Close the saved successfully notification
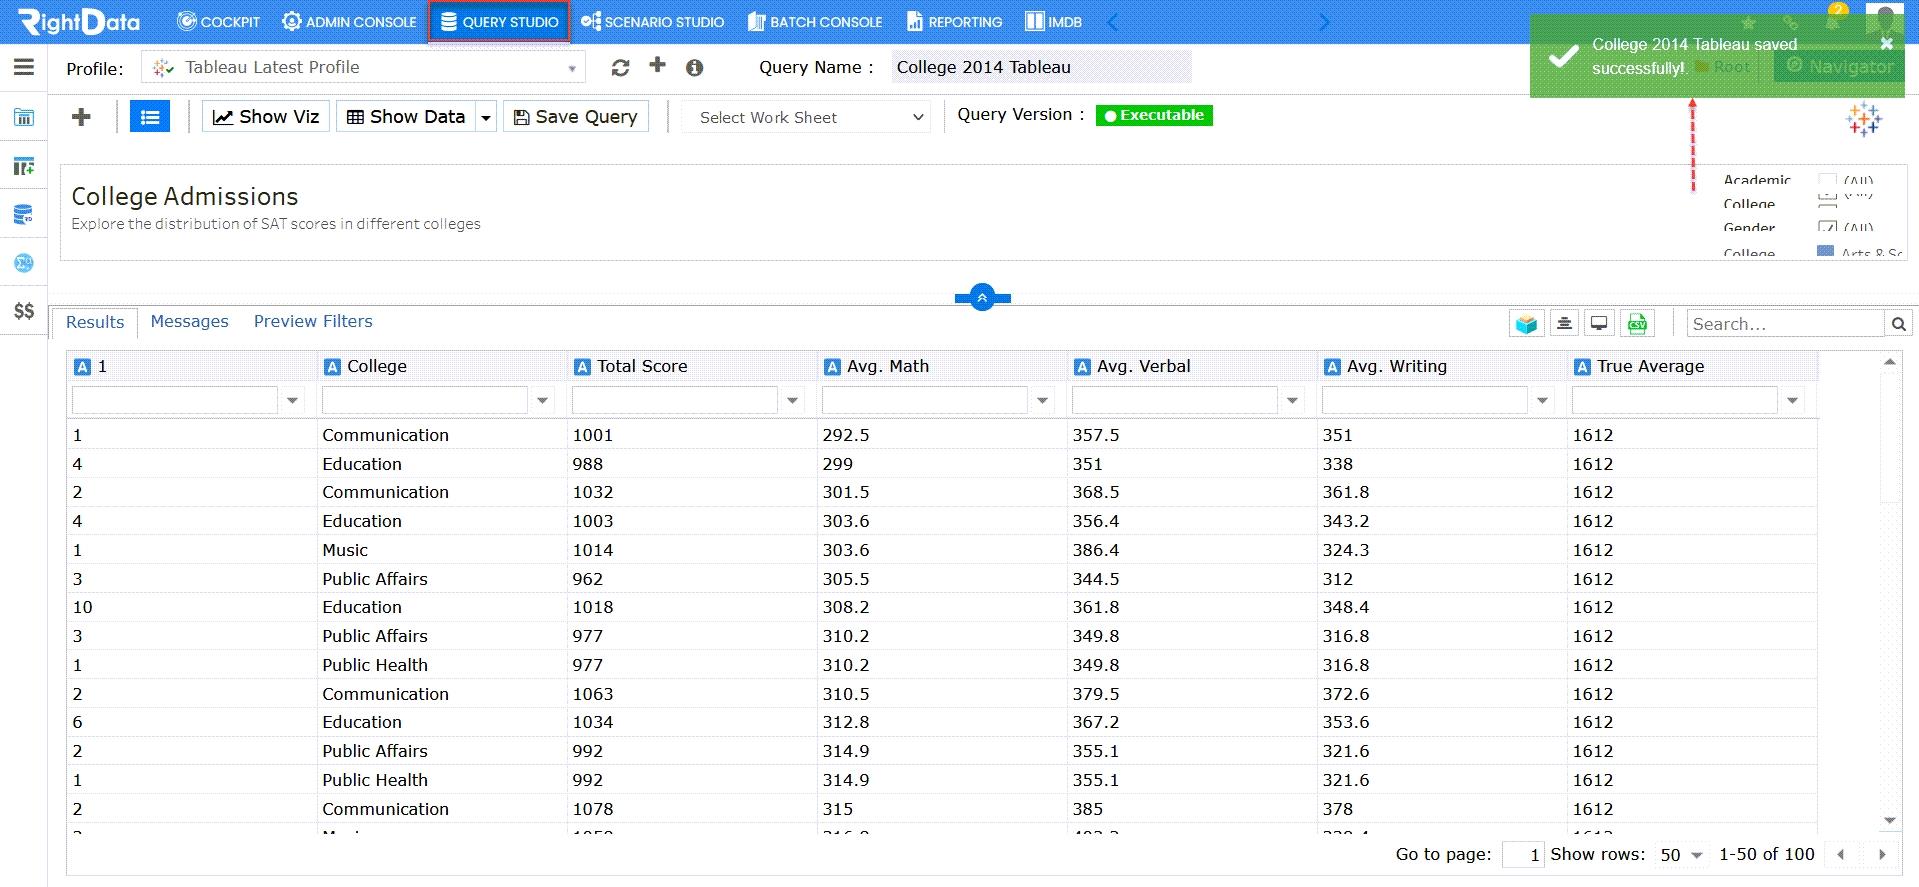 pos(1886,44)
